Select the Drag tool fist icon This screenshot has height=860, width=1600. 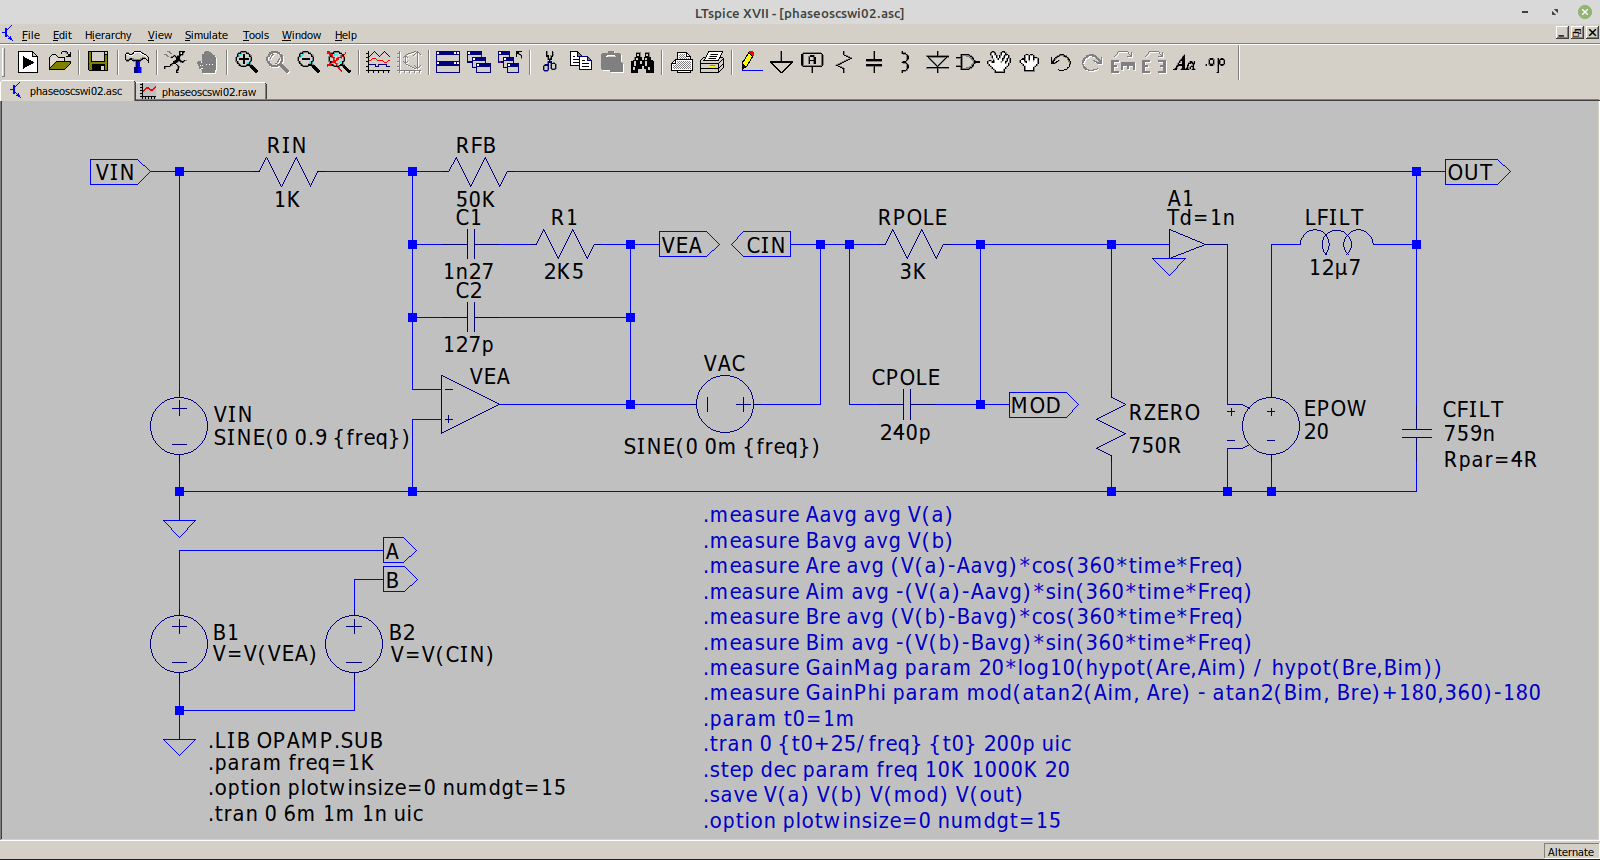click(x=1030, y=62)
